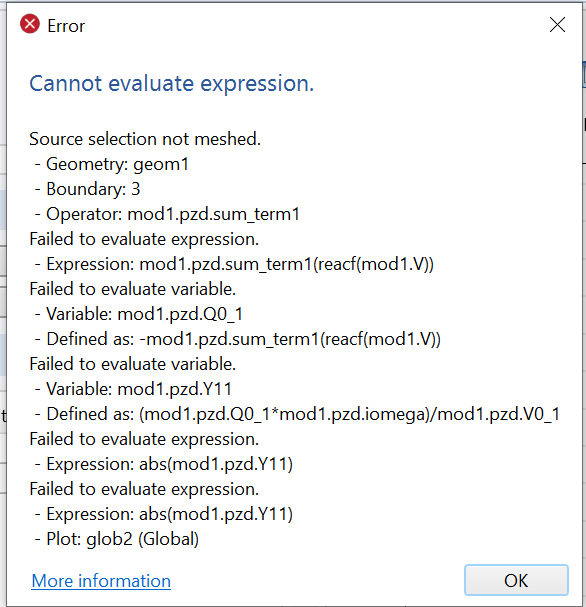Click the 'Defined as: (mod1.pzd.Q0_1*mod1.pzd.iomega)' line
Screen dimensions: 586x607
(297, 414)
